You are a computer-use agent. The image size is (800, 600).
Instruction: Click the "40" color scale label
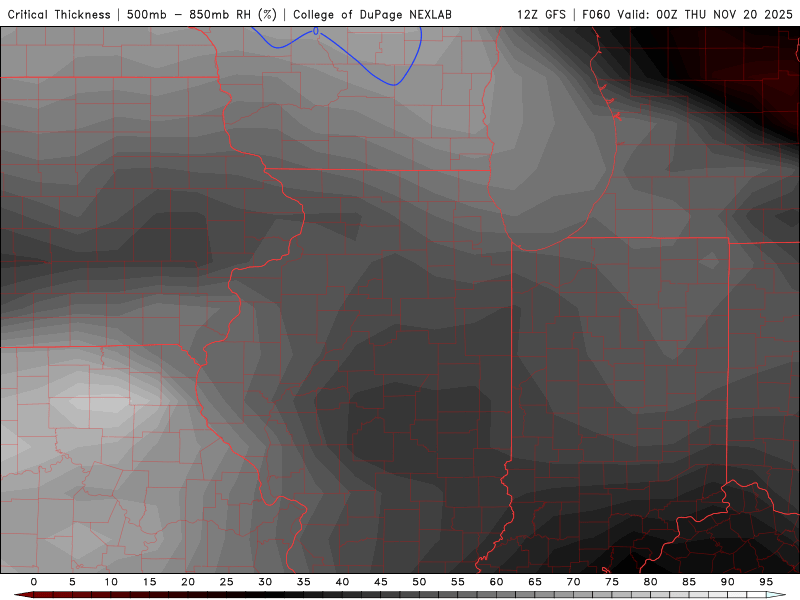coord(342,582)
